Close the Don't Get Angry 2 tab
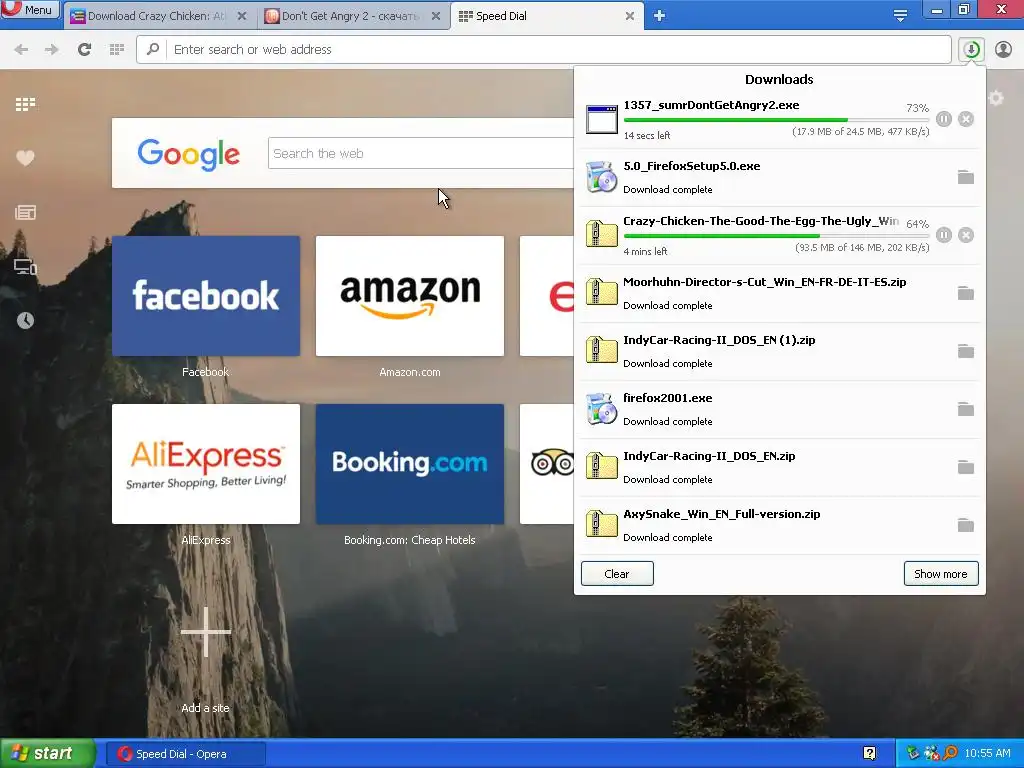Viewport: 1024px width, 768px height. coord(436,16)
